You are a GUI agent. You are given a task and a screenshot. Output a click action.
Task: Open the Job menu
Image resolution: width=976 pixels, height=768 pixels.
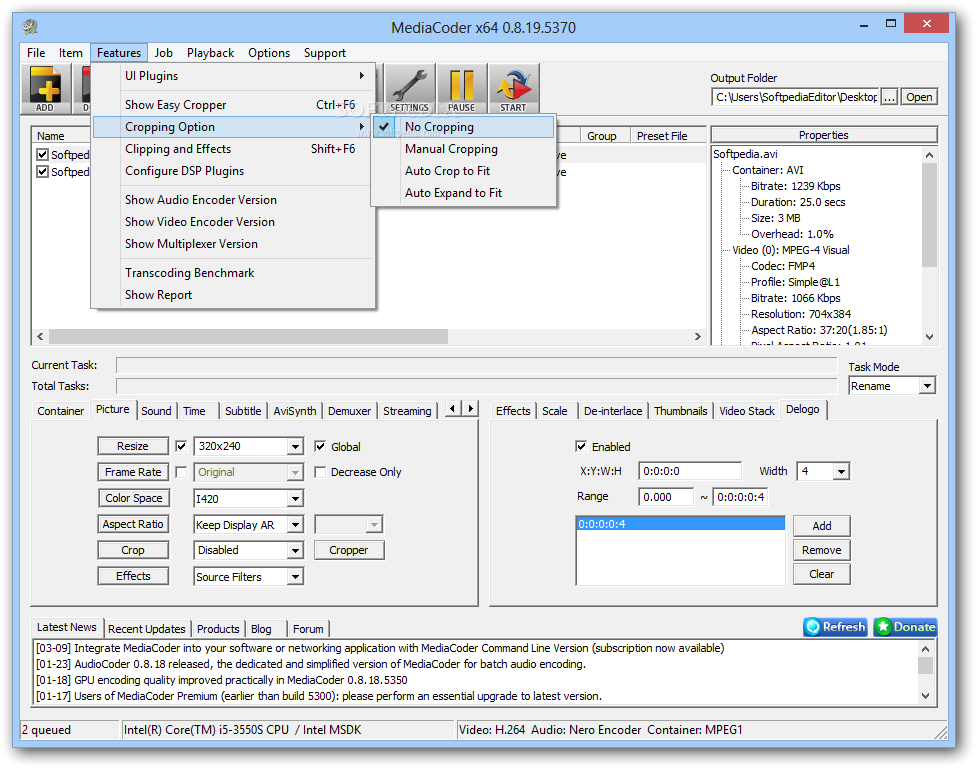click(x=164, y=53)
